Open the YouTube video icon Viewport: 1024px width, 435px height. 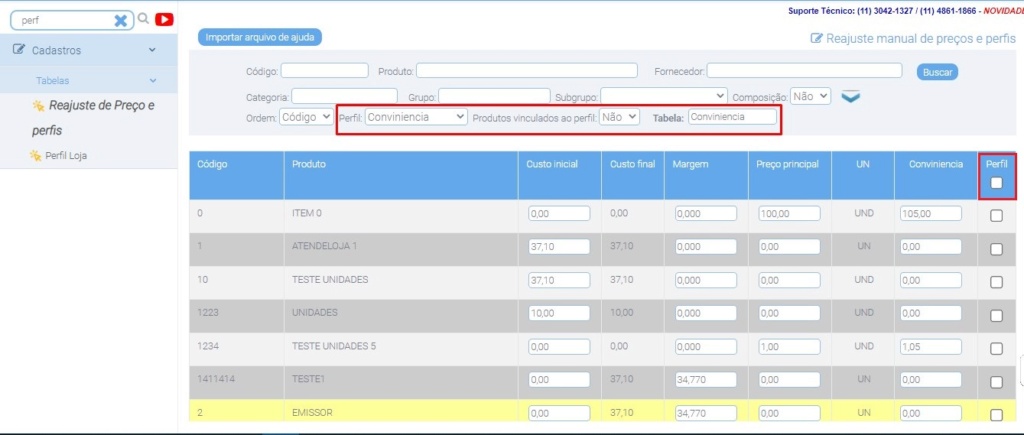click(164, 20)
